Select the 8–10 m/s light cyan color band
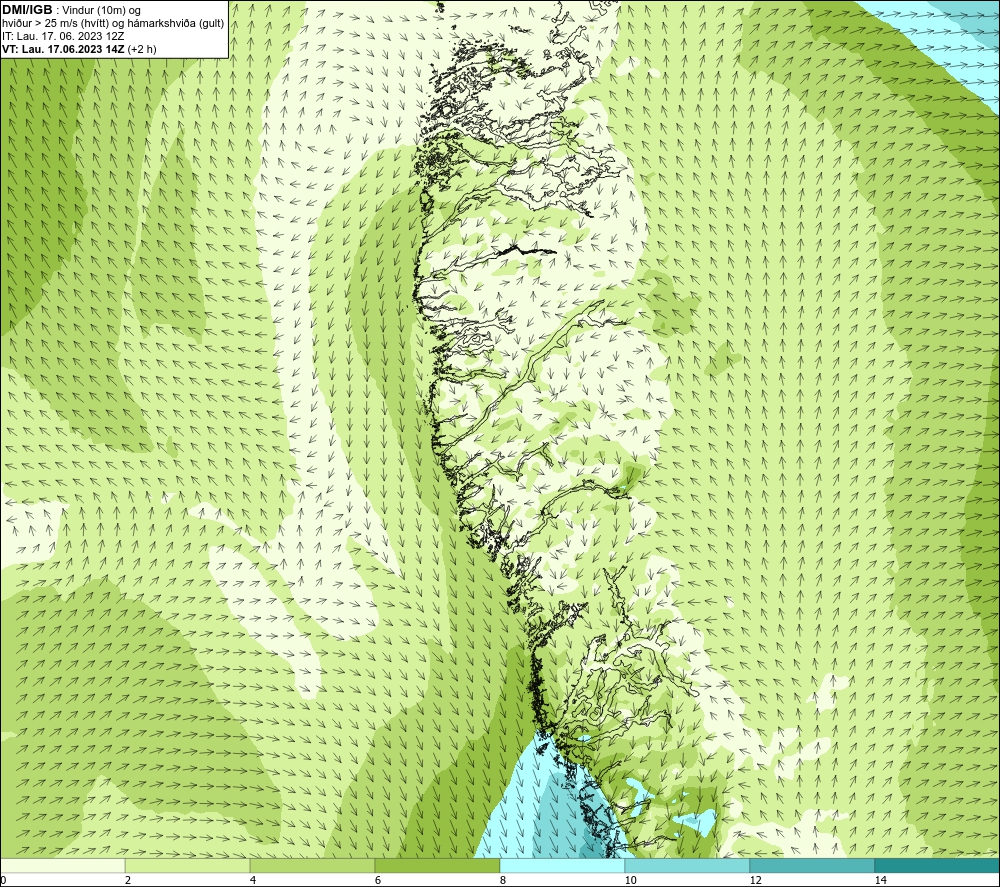Viewport: 1000px width, 887px height. [562, 865]
